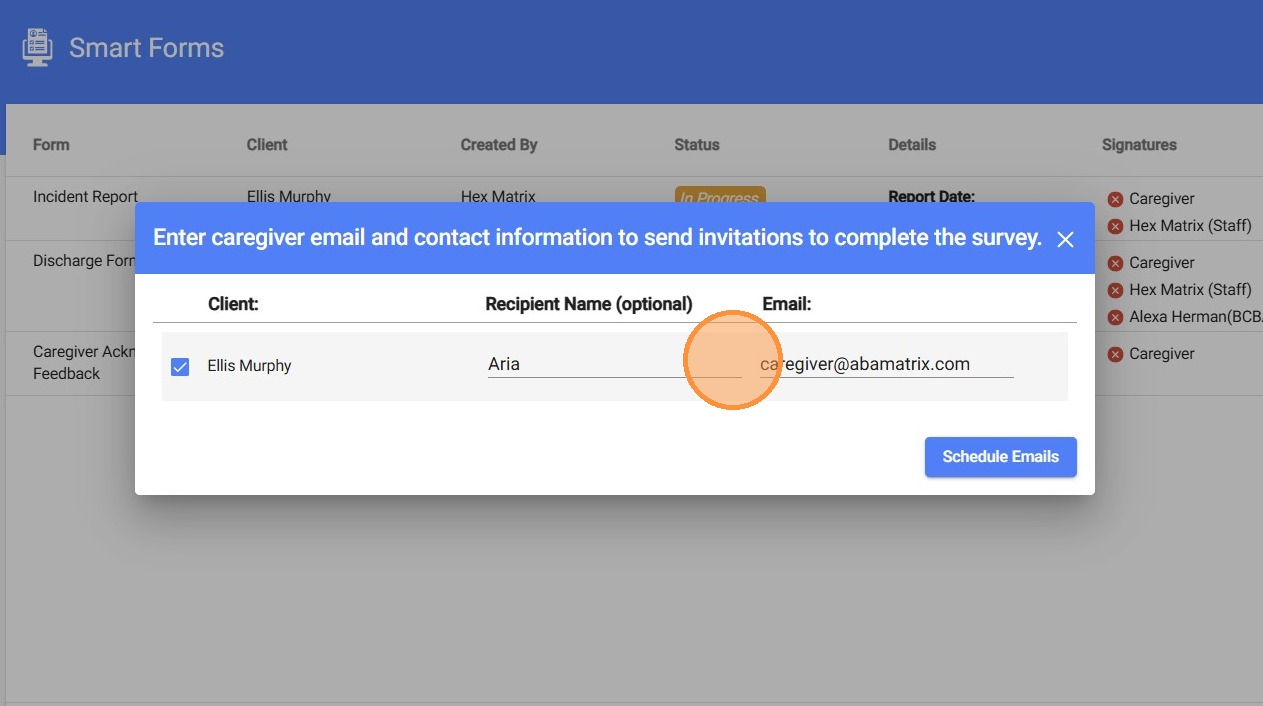Click the Signatures column header
This screenshot has height=706, width=1263.
1139,145
